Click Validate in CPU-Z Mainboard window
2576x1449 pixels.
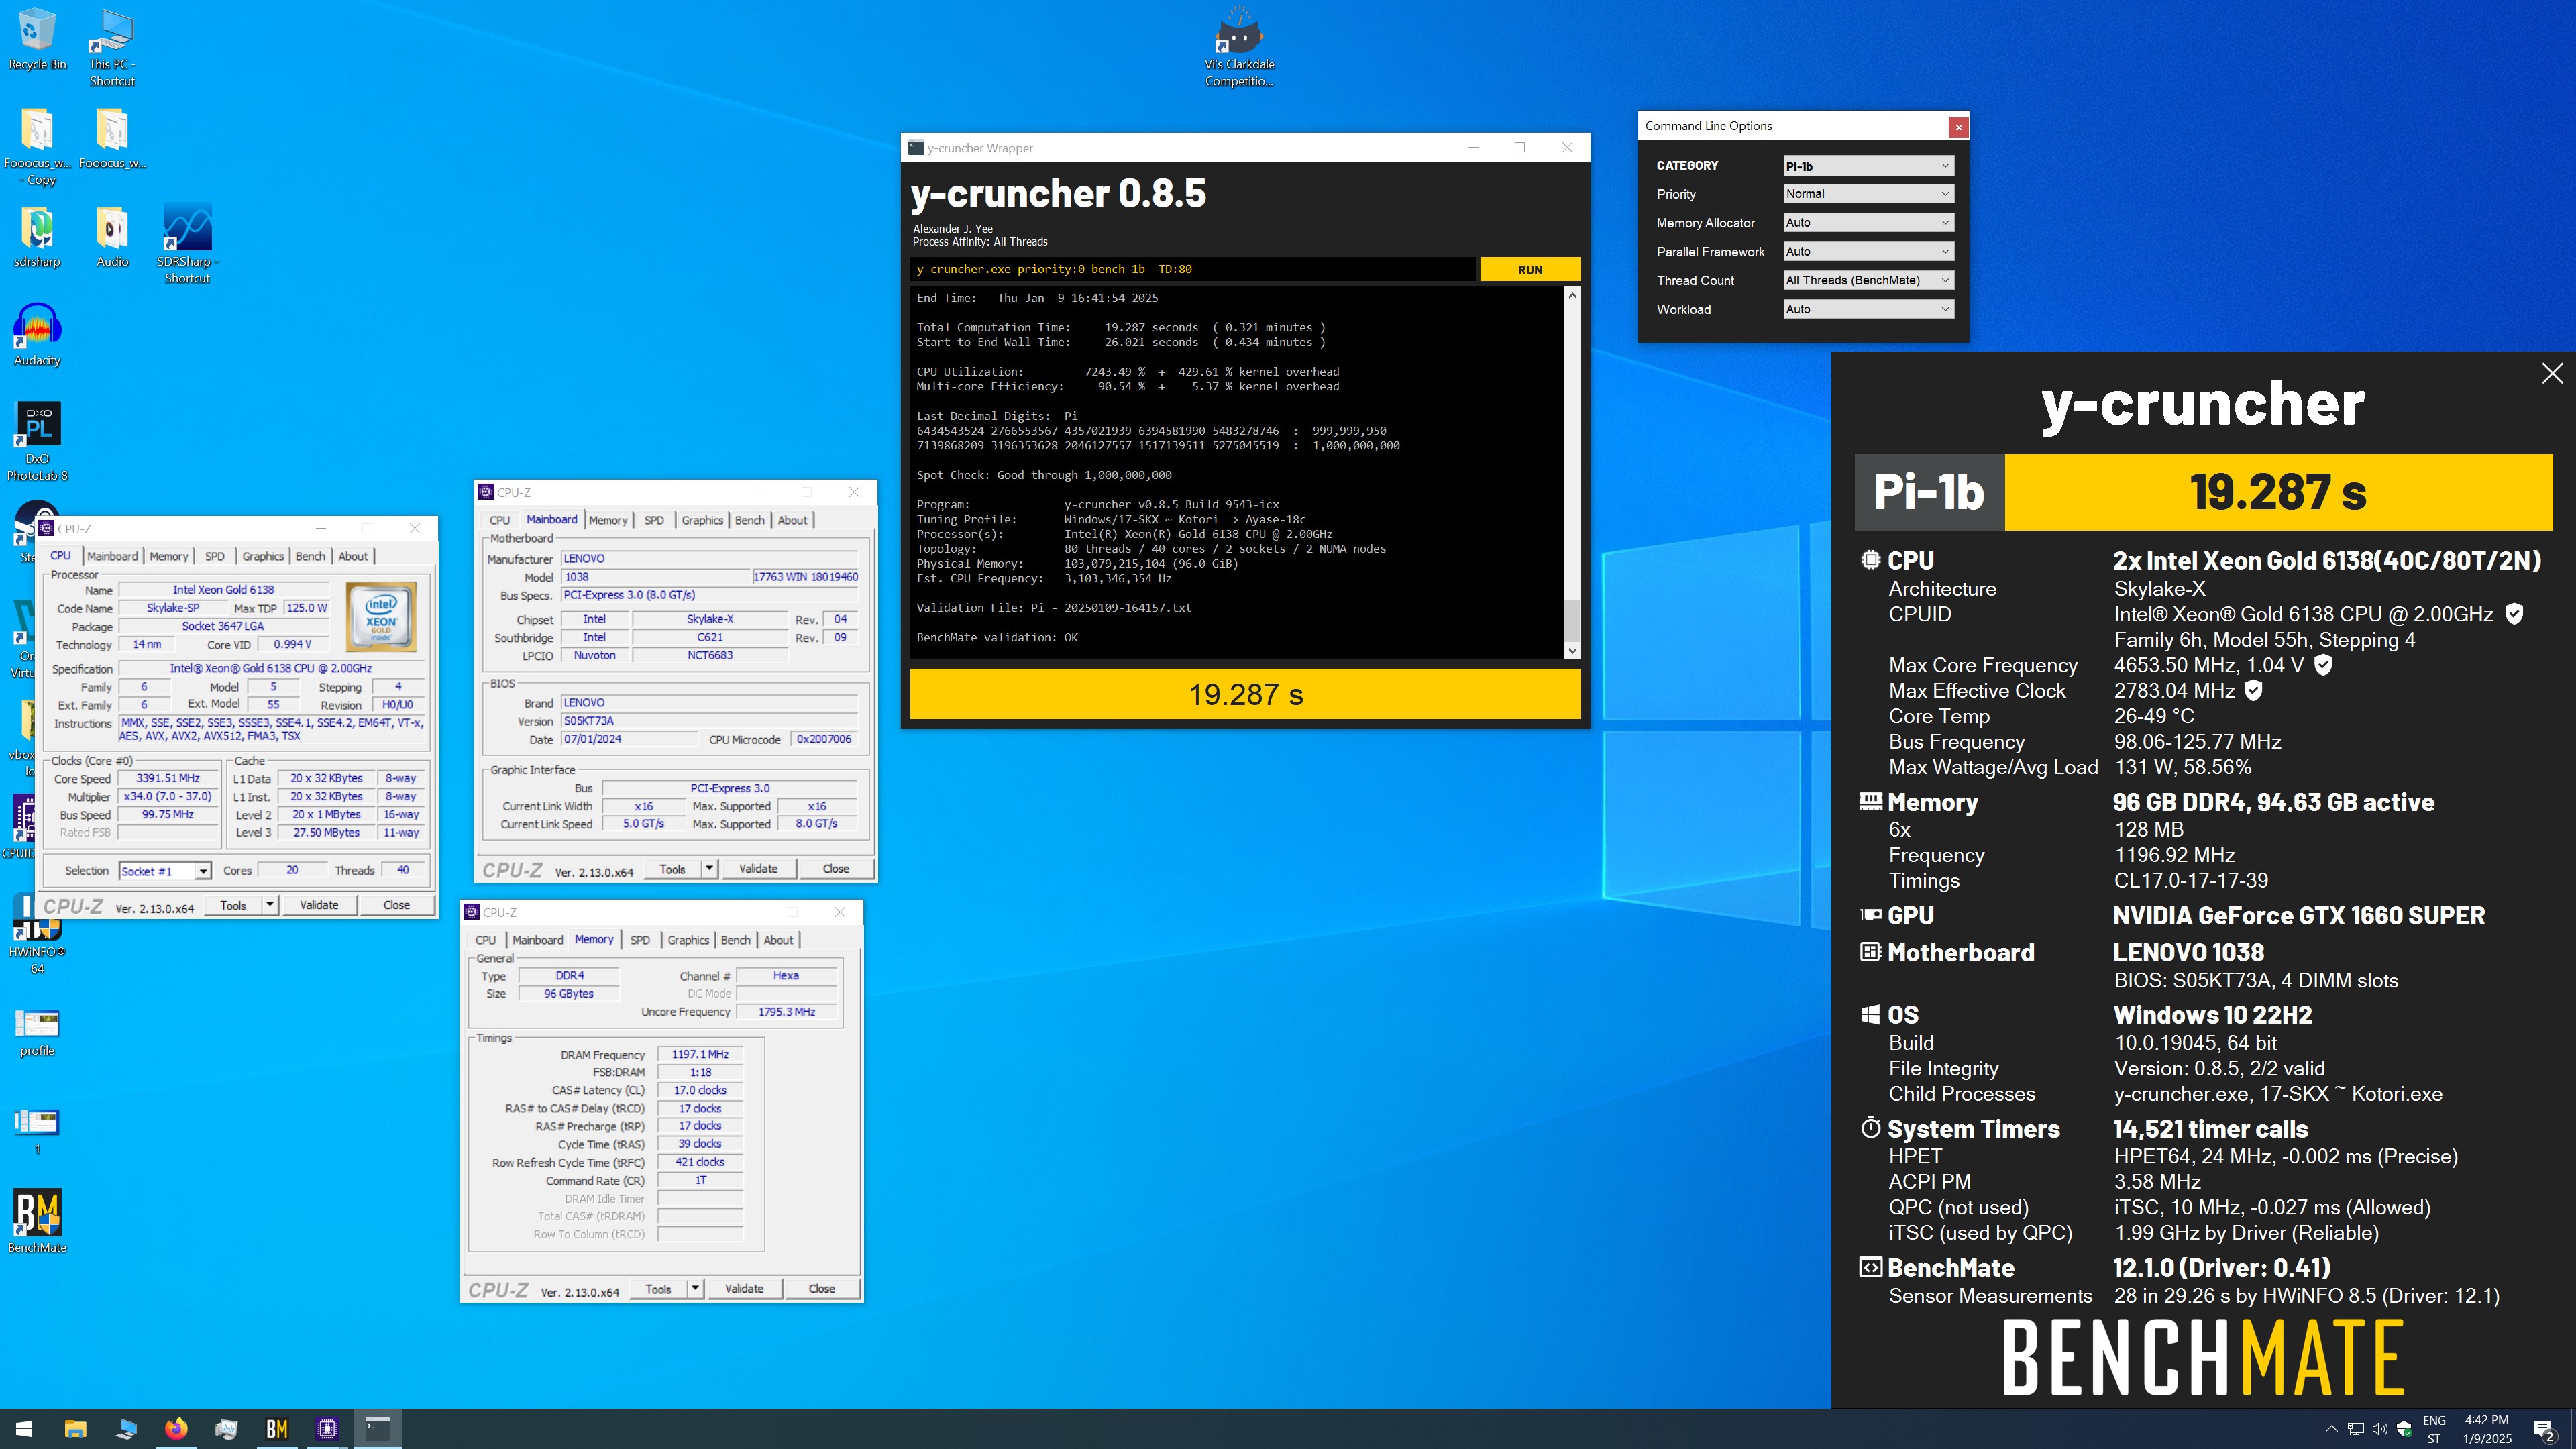758,868
